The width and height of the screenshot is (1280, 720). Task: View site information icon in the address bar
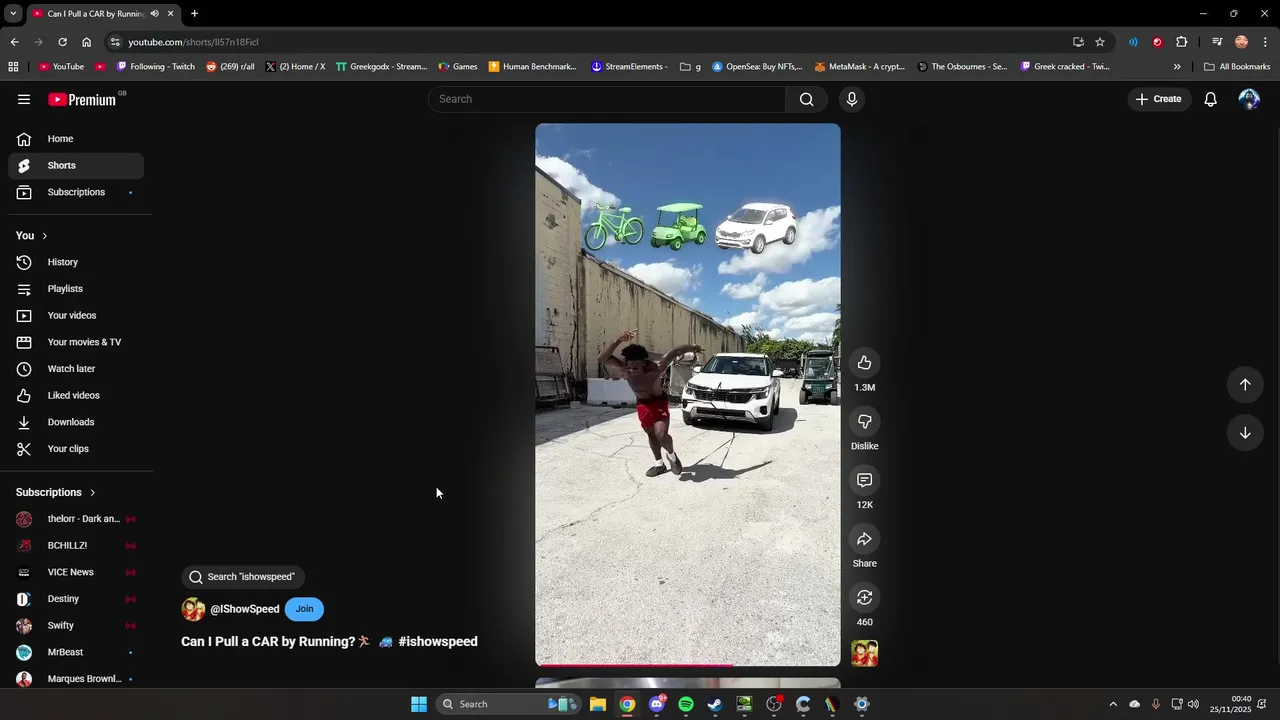click(115, 42)
